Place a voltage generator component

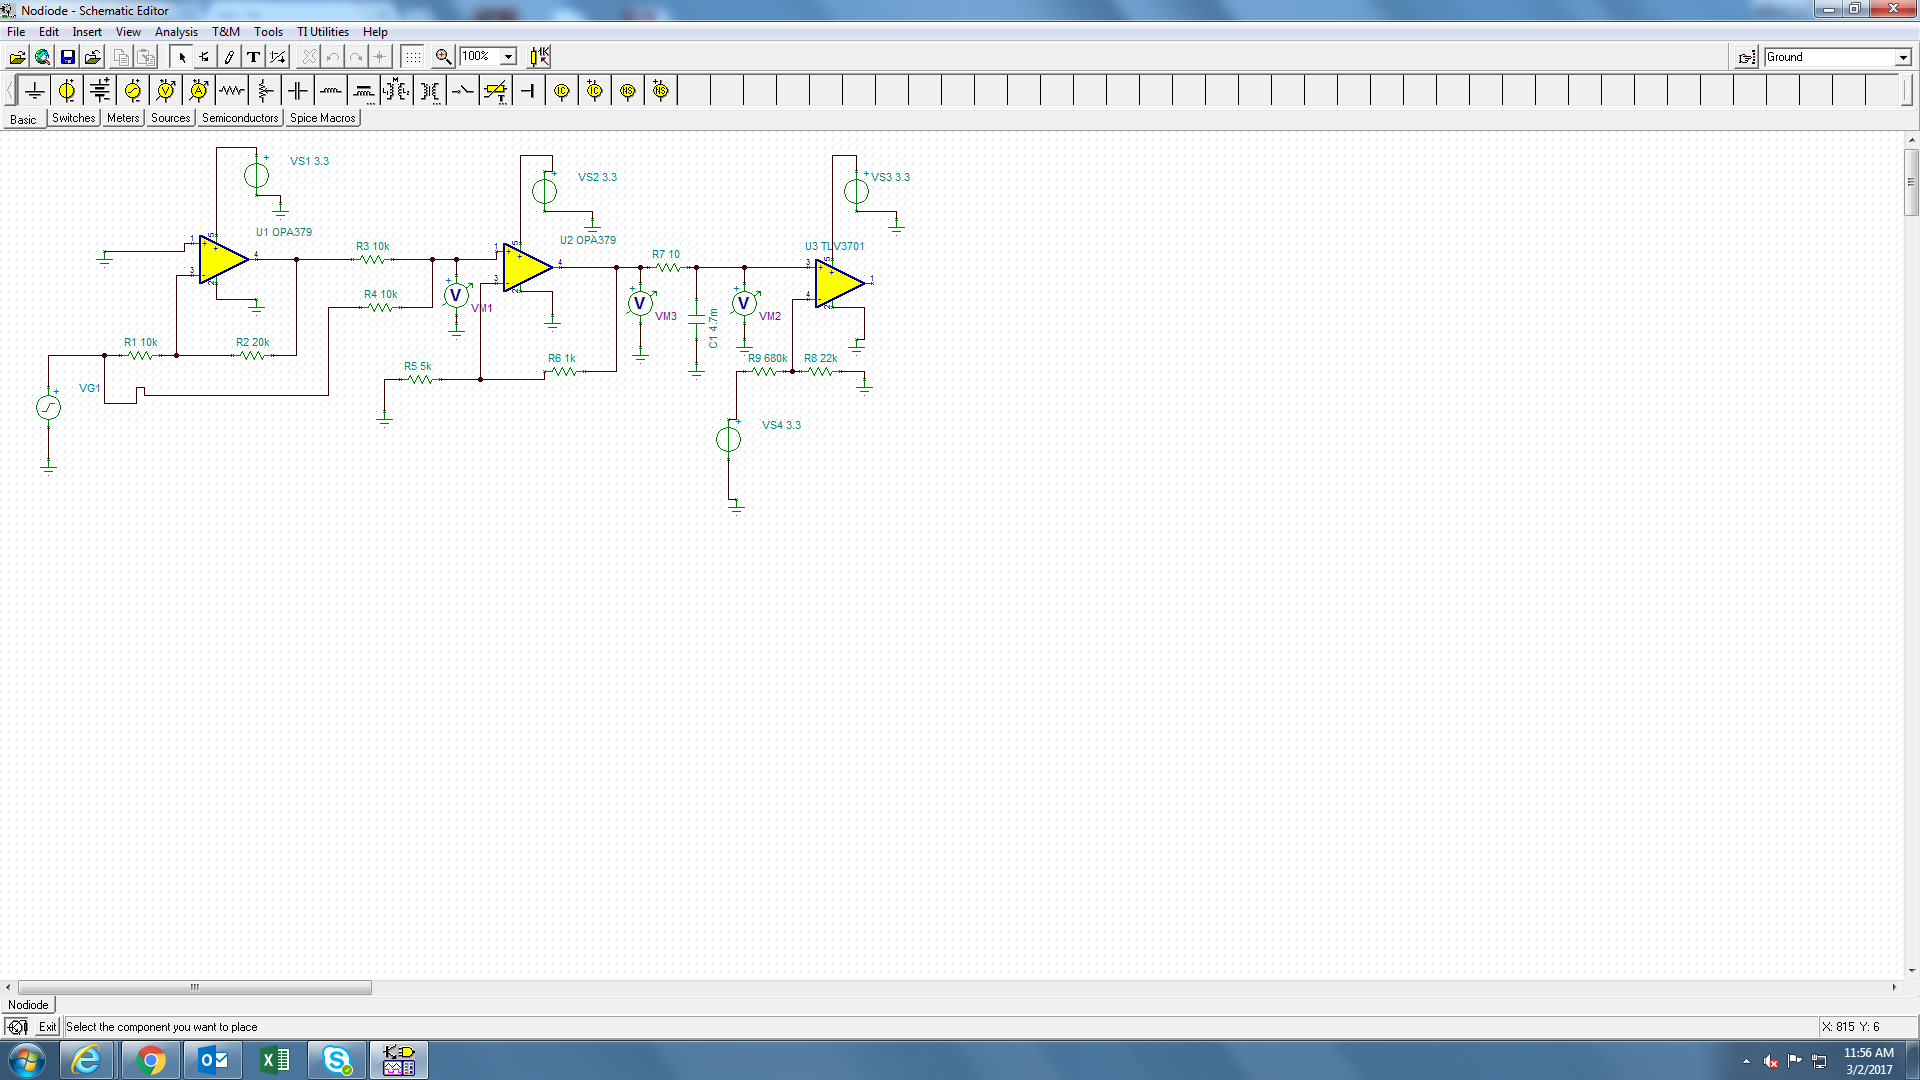click(x=133, y=91)
